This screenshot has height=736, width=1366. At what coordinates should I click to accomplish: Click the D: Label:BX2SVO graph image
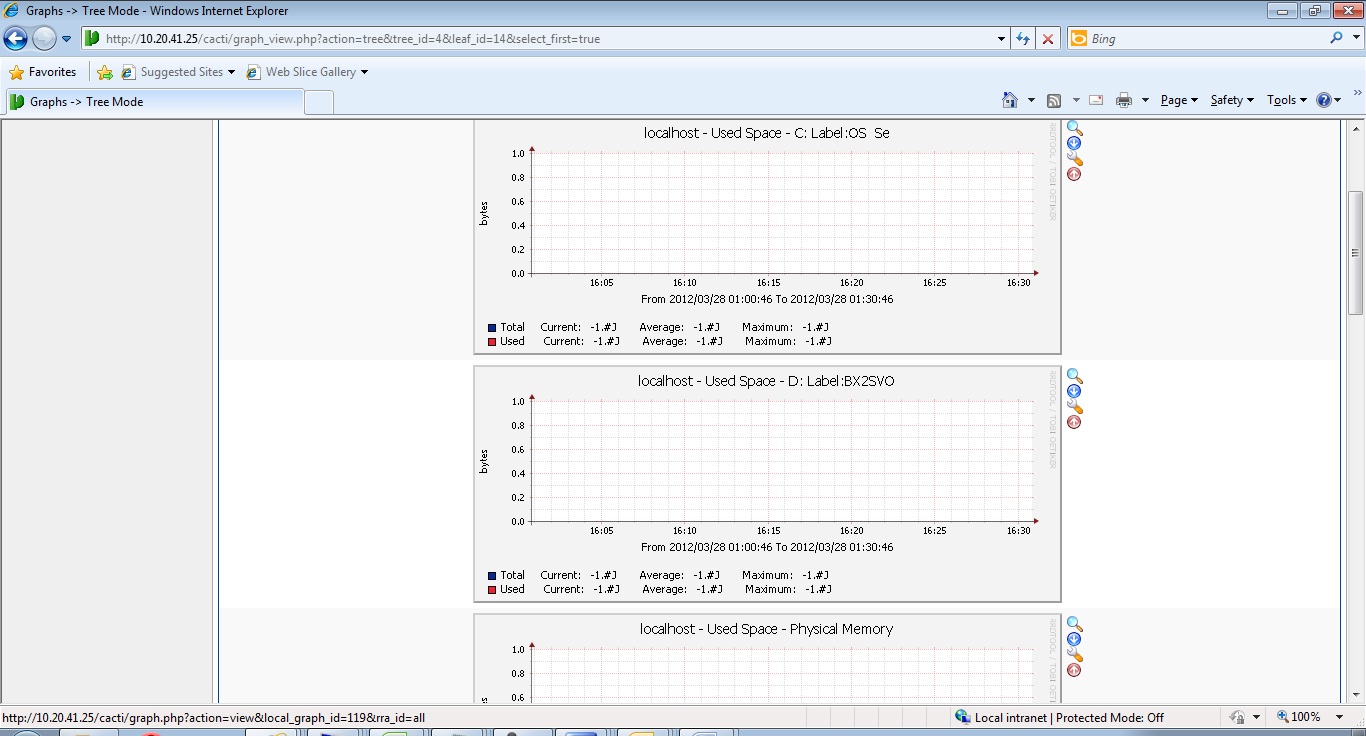coord(767,484)
